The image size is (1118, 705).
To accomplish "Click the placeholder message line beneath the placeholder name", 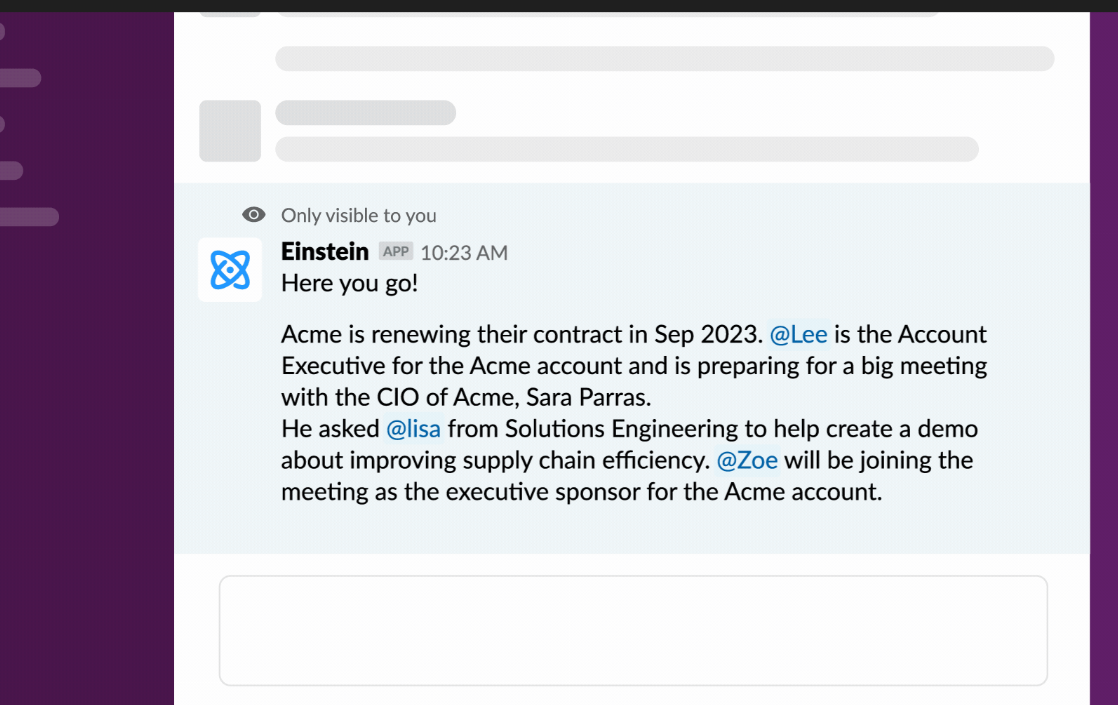I will tap(626, 149).
